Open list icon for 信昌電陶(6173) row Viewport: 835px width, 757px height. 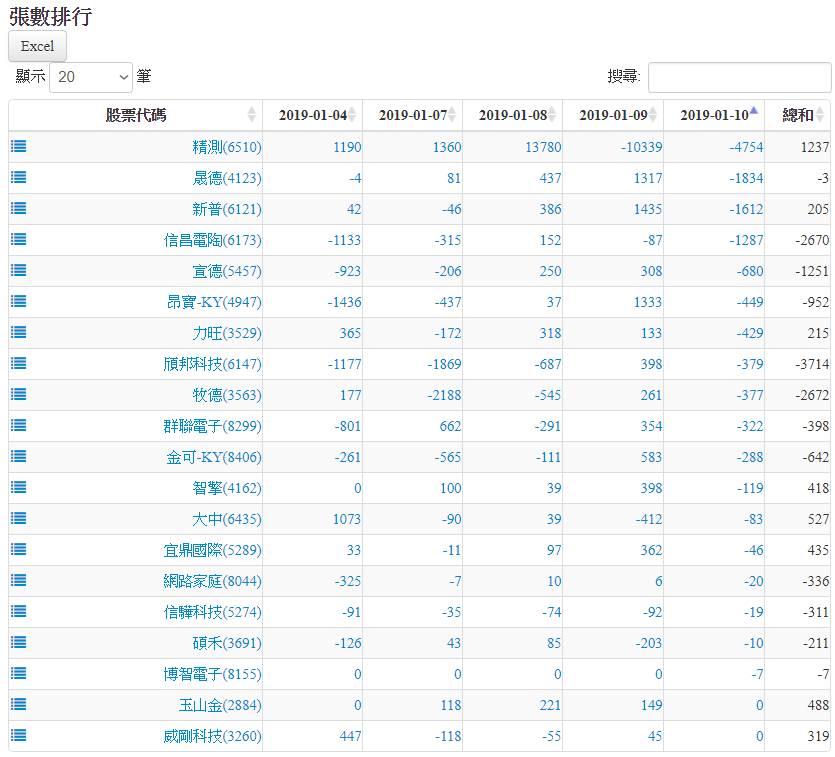pos(18,239)
